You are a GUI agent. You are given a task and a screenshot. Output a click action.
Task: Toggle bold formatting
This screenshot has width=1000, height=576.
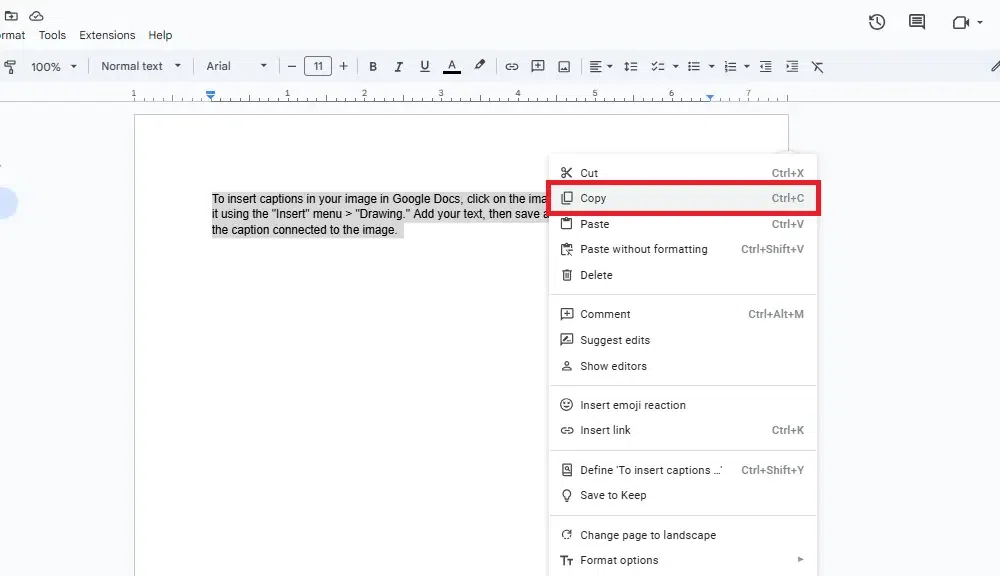372,66
